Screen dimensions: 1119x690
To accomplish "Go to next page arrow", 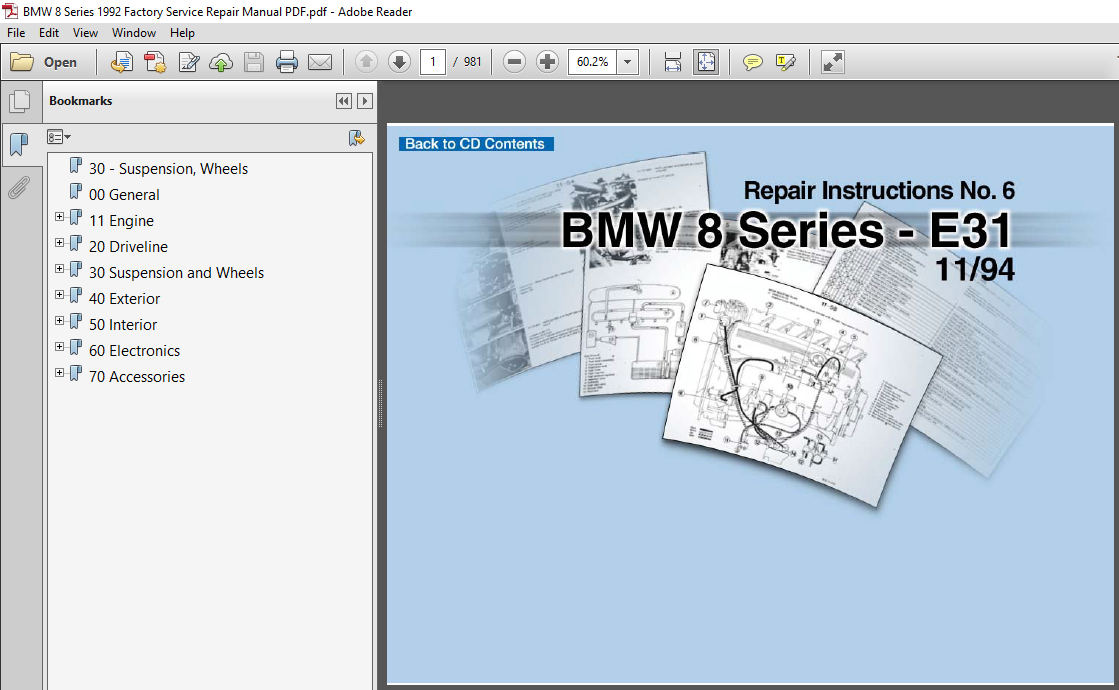I will pyautogui.click(x=400, y=62).
